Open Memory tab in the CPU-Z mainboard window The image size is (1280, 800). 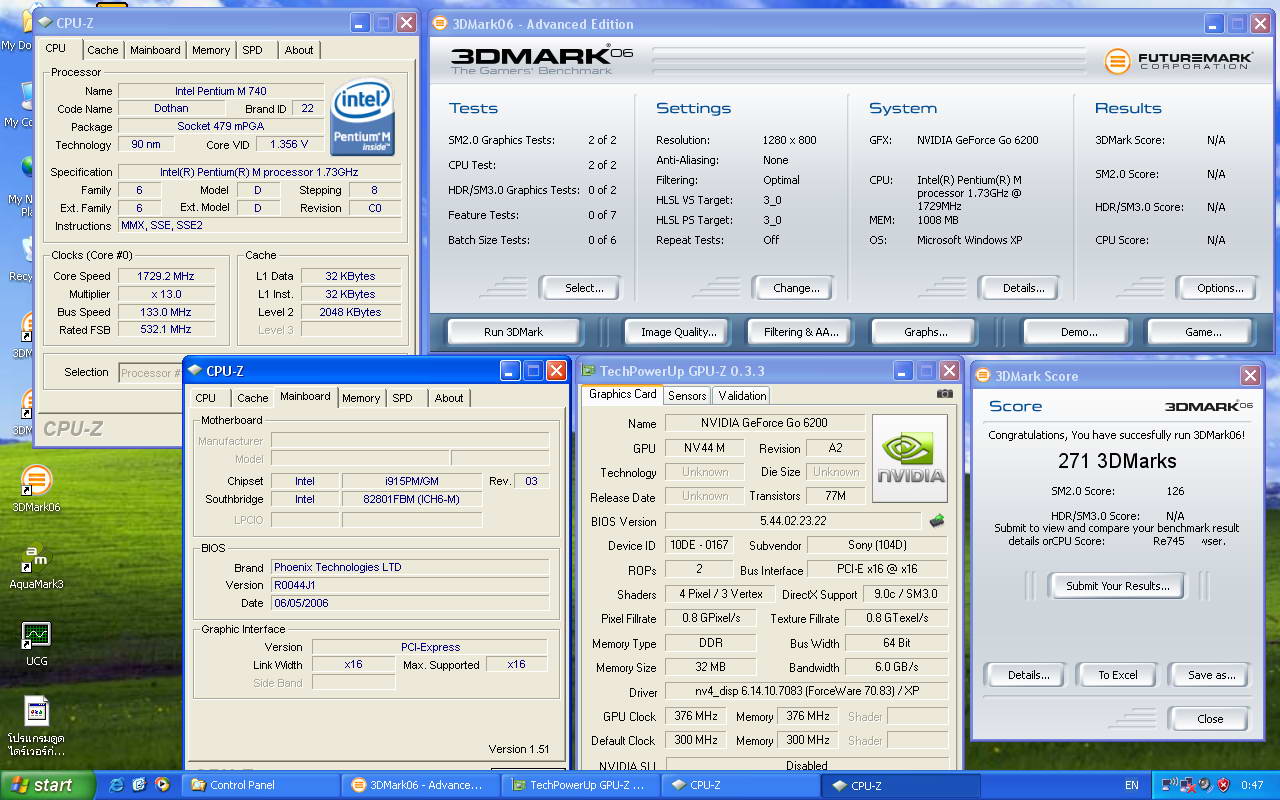coord(361,398)
